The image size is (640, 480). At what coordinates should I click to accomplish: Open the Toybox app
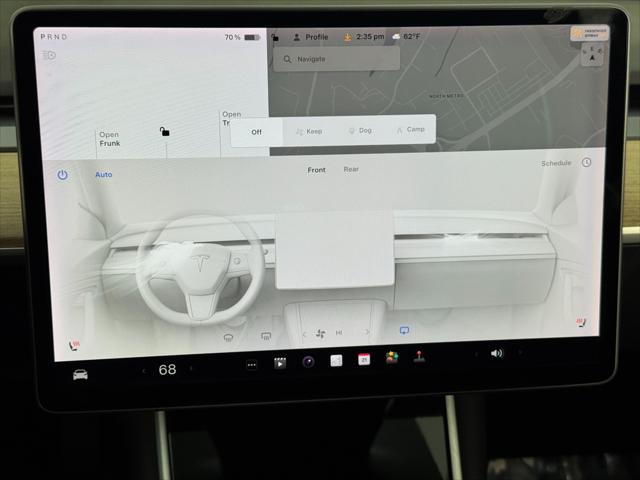392,358
